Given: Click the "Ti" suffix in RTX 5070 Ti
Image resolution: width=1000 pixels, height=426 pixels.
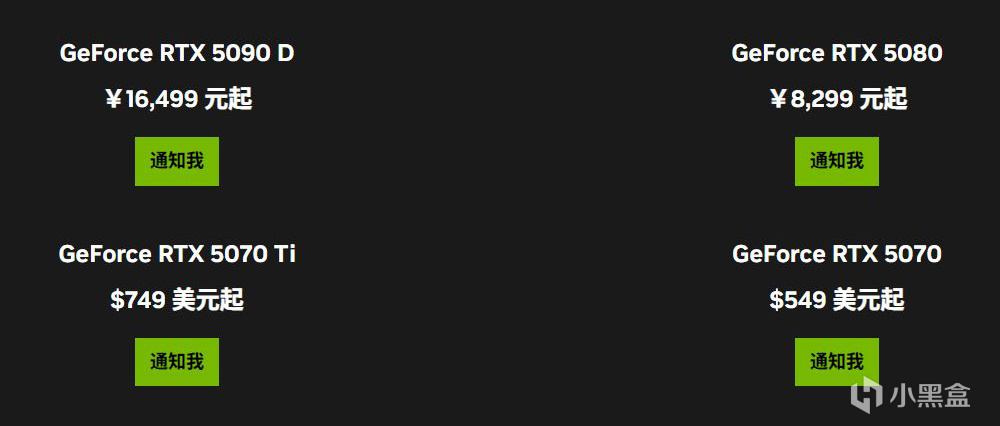Looking at the screenshot, I should pyautogui.click(x=284, y=254).
